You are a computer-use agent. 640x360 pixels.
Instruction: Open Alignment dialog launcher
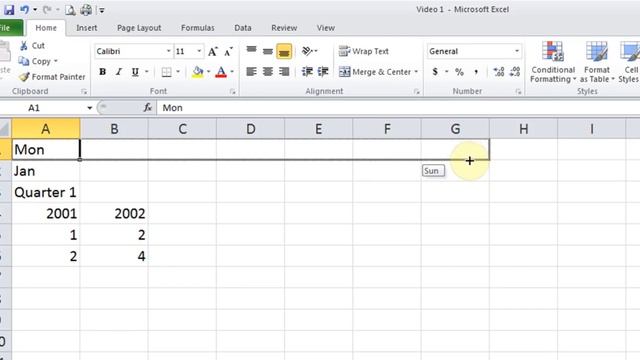click(x=417, y=91)
